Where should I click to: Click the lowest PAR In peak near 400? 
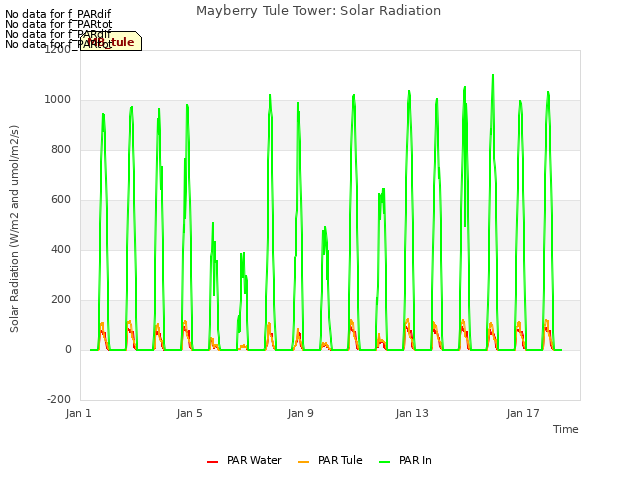point(242,254)
